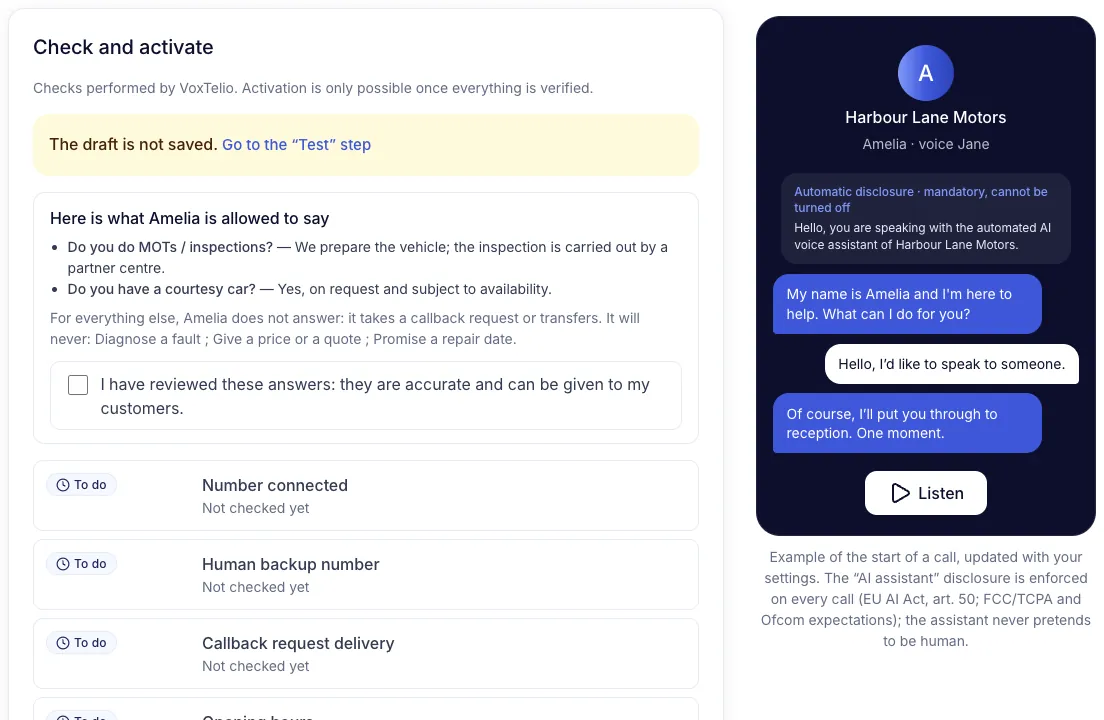Viewport: 1104px width, 720px height.
Task: Check the 'I have reviewed these answers' checkbox
Action: tap(78, 385)
